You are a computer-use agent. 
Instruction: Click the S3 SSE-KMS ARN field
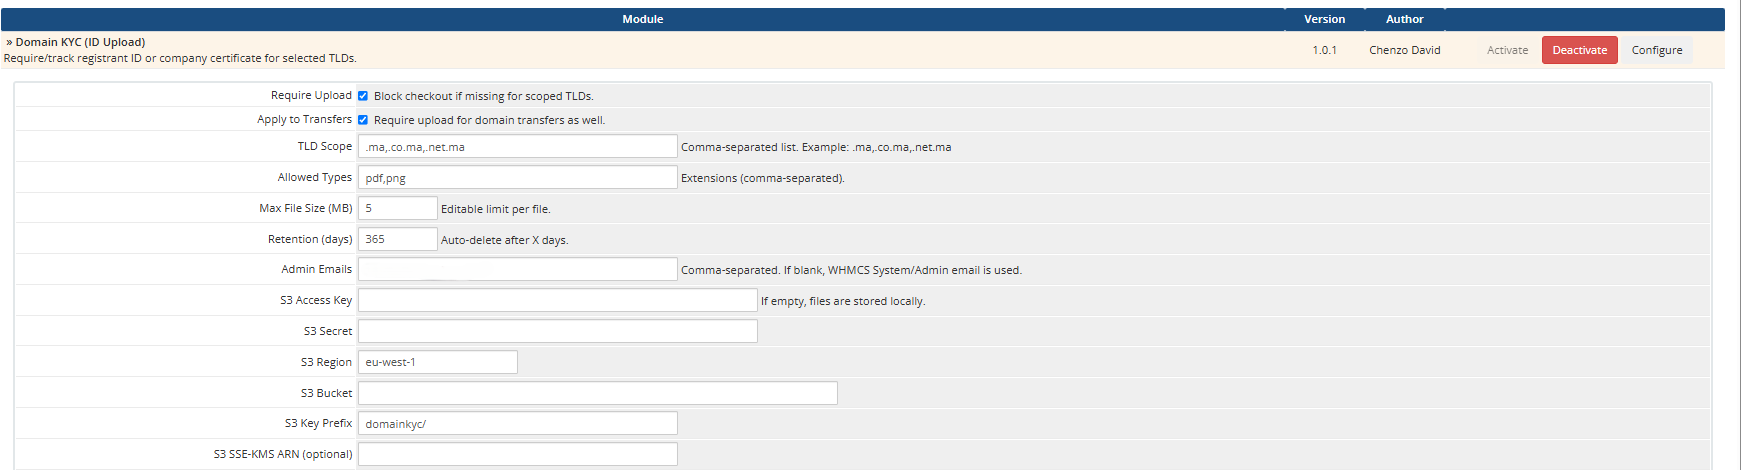click(517, 455)
